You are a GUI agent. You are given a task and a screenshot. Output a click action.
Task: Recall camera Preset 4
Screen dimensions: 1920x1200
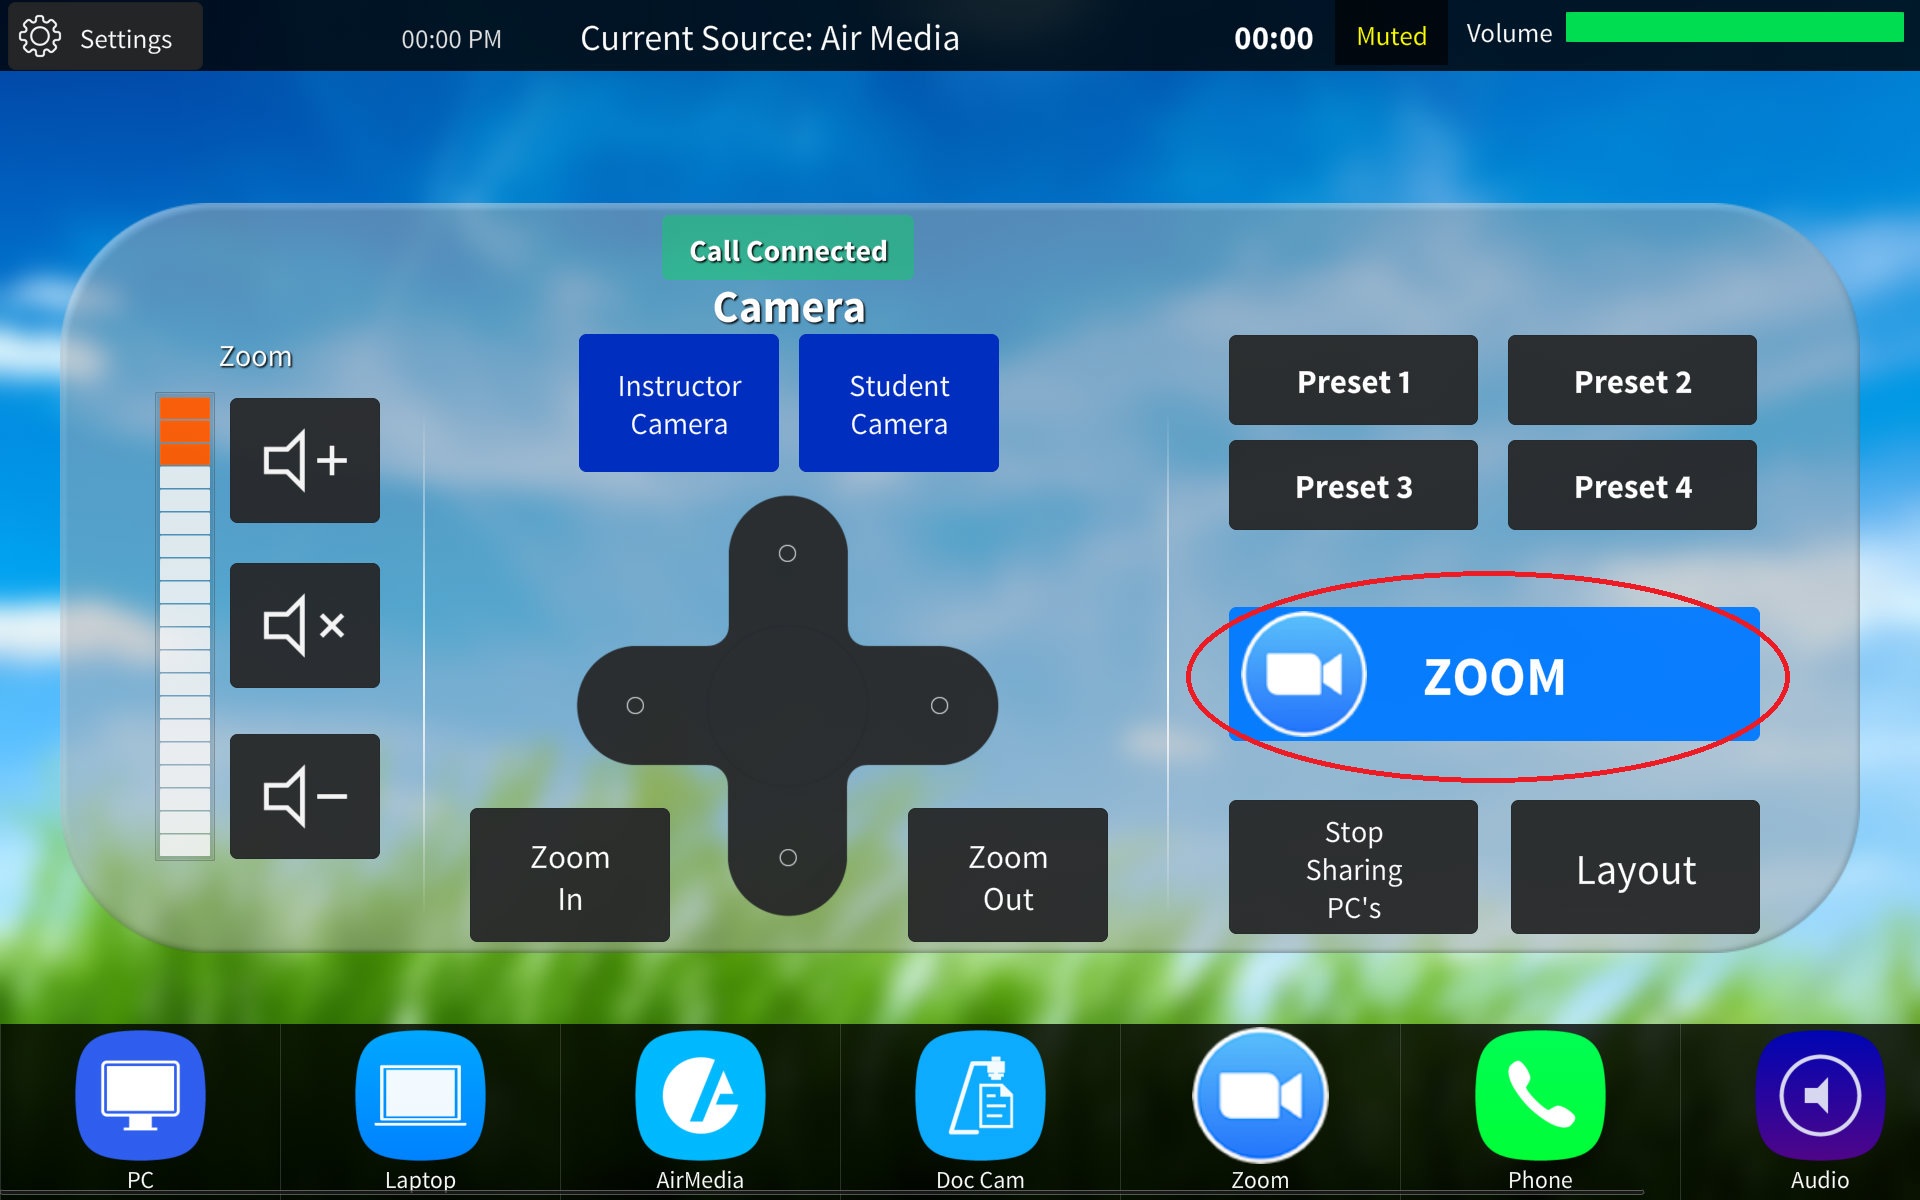point(1632,485)
